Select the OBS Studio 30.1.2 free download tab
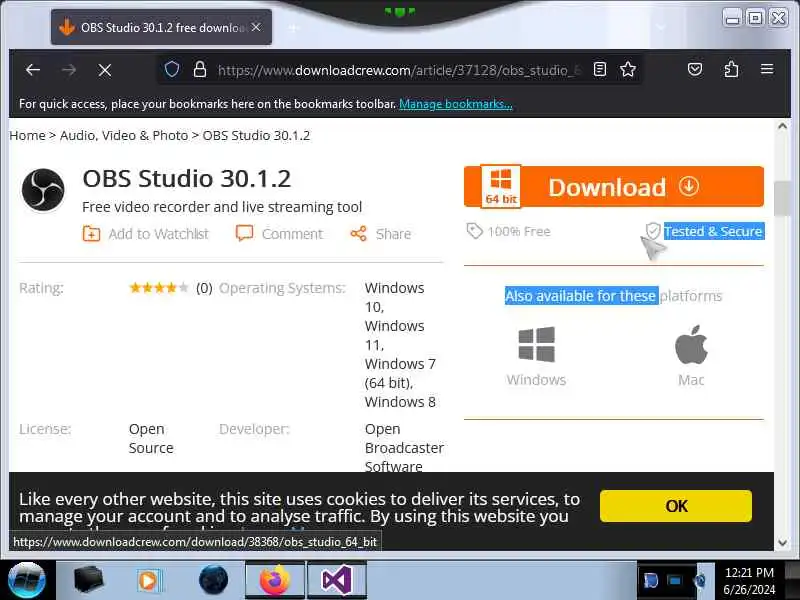 (x=161, y=28)
